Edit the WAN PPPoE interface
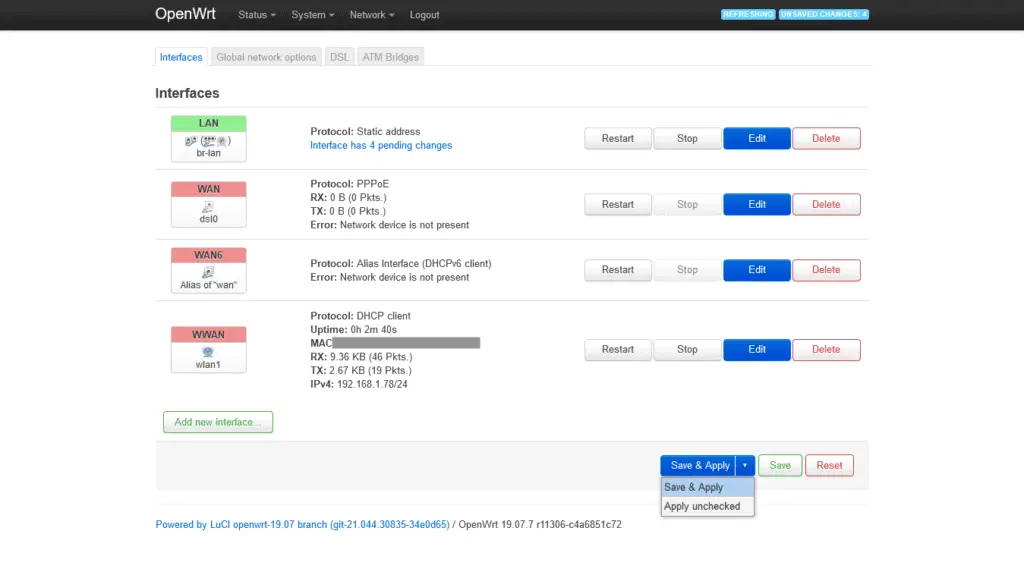The width and height of the screenshot is (1024, 575). [757, 205]
